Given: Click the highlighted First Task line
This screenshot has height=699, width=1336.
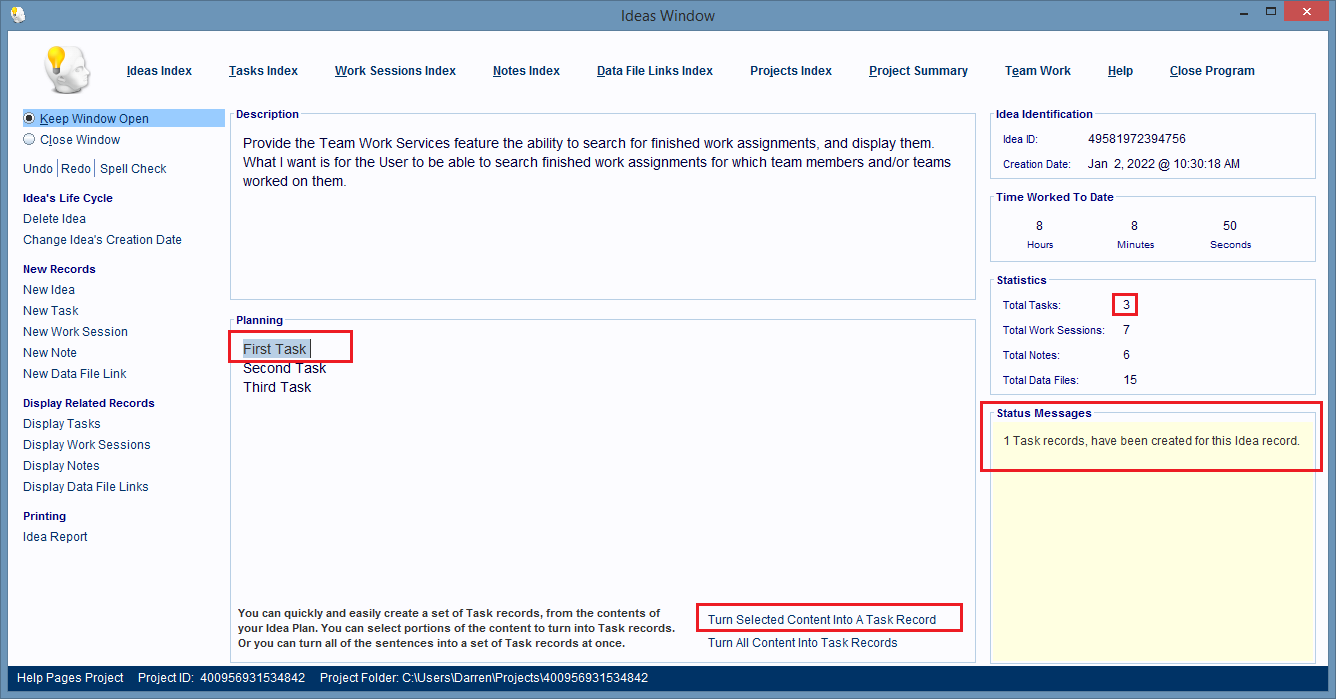Looking at the screenshot, I should (275, 349).
